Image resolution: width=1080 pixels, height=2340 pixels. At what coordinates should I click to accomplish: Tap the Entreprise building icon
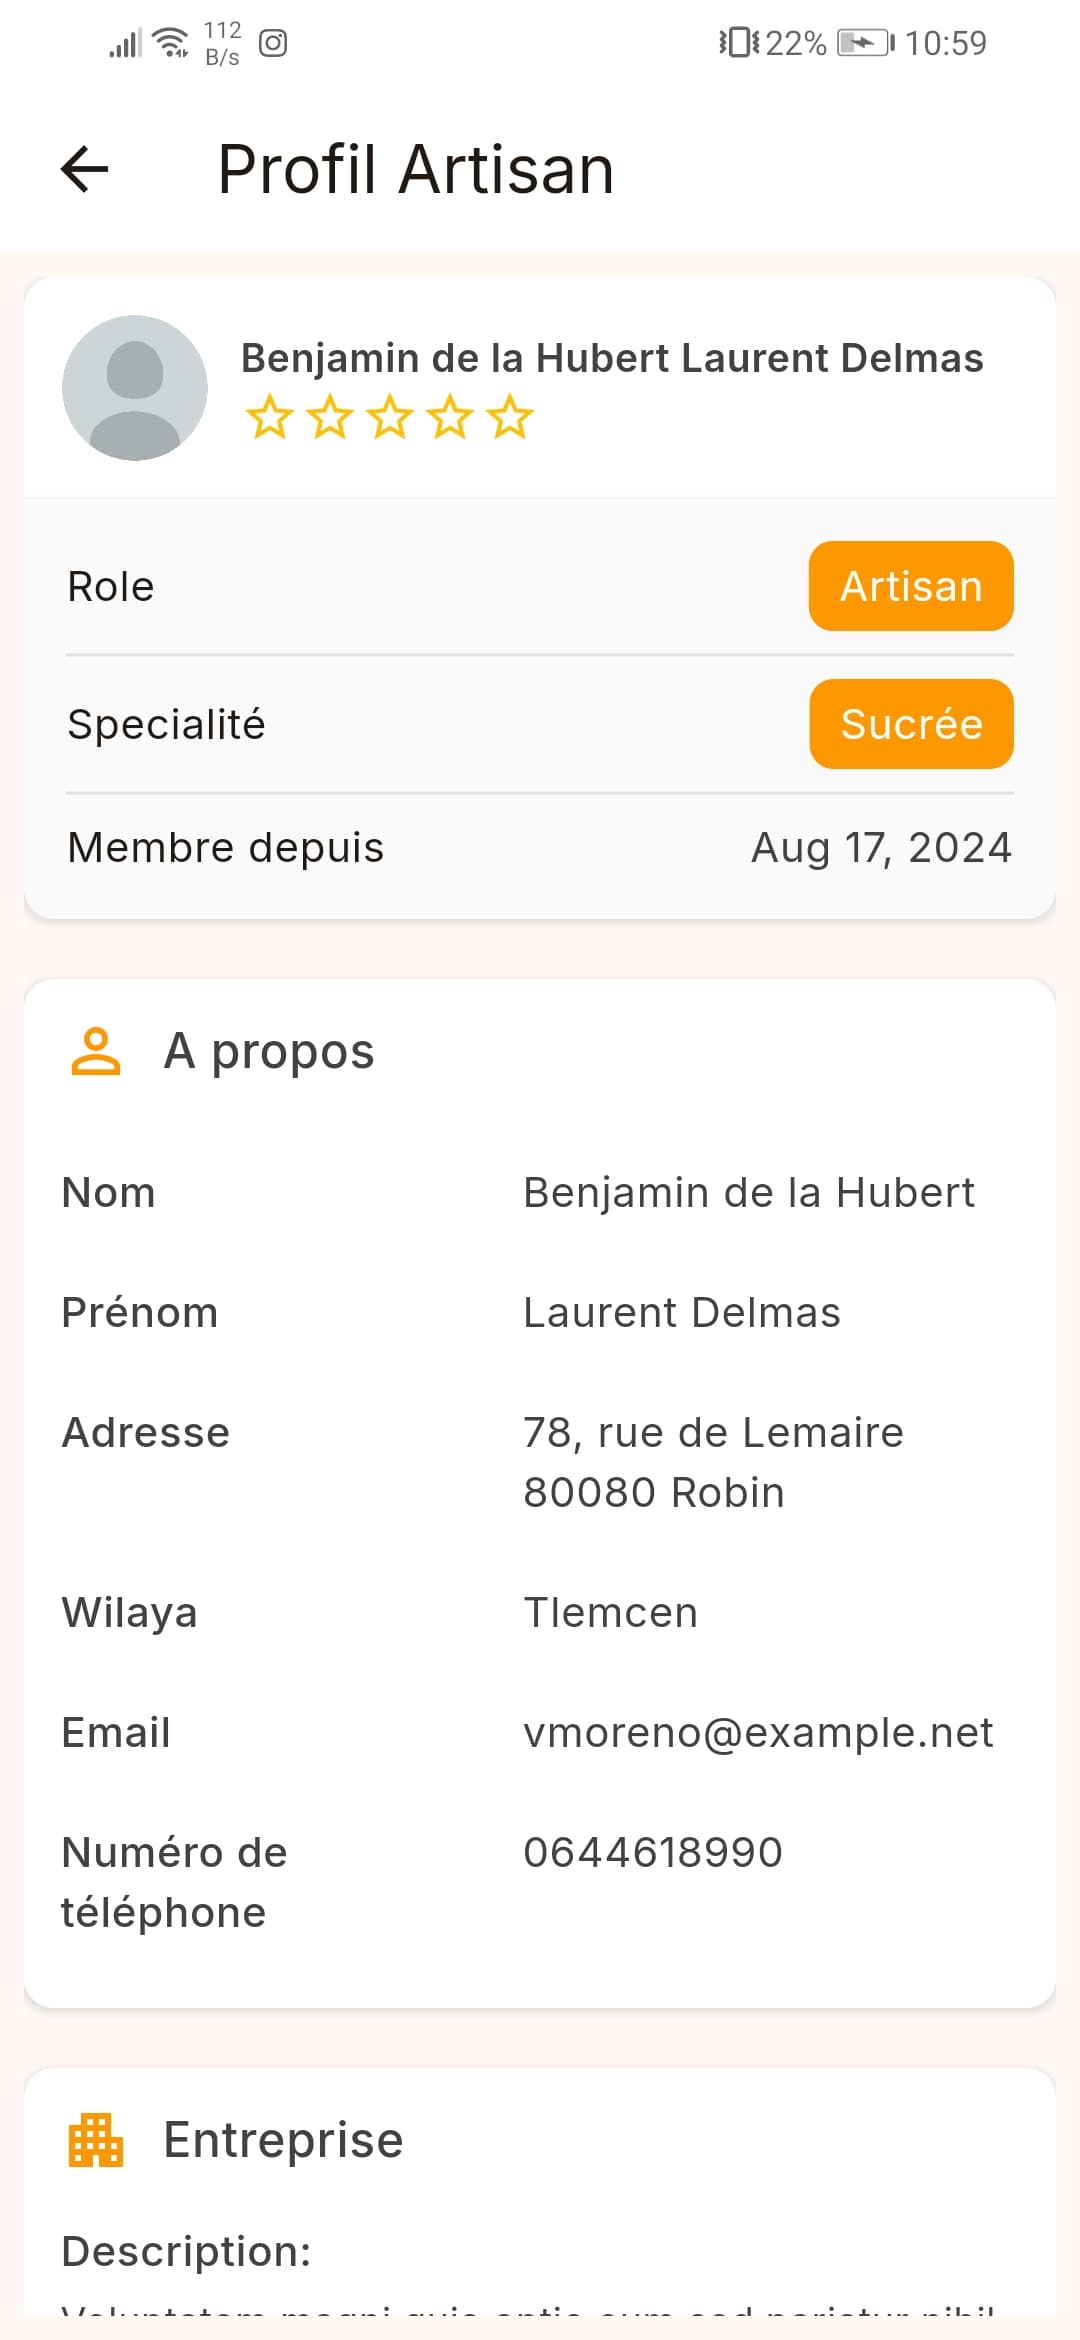pos(96,2140)
